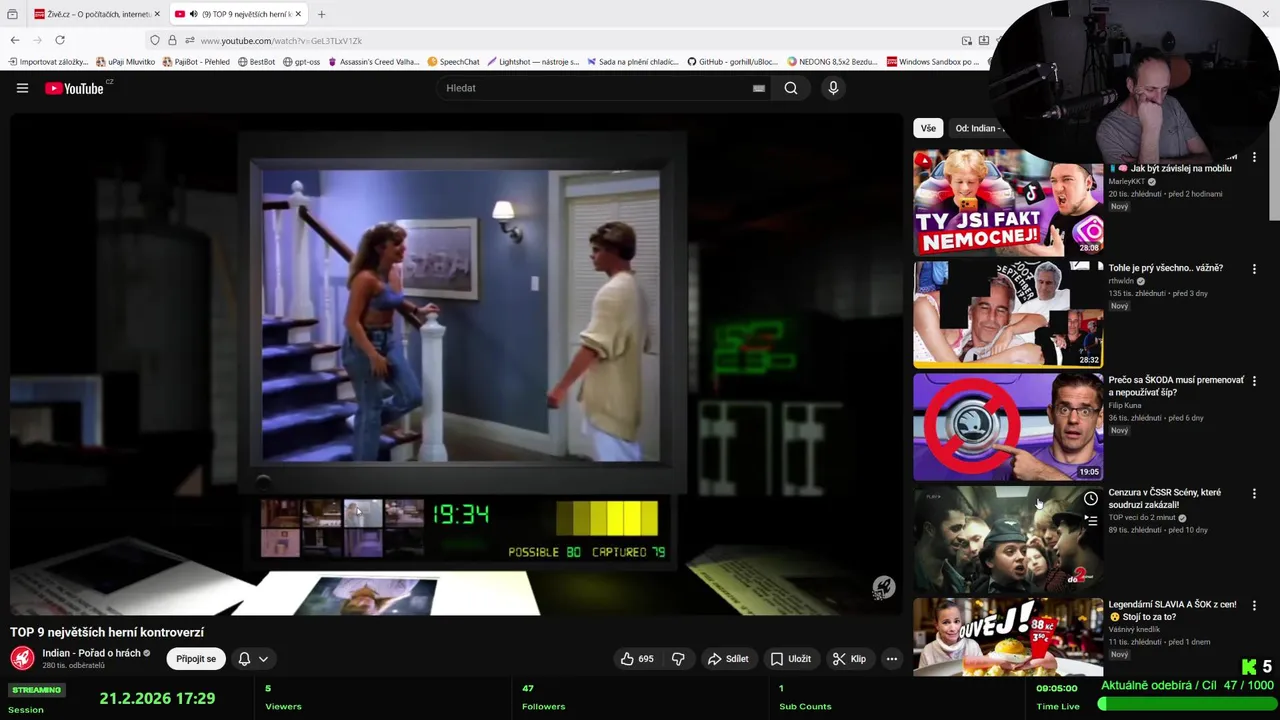Open the on-screen keyboard in search box

pyautogui.click(x=759, y=88)
